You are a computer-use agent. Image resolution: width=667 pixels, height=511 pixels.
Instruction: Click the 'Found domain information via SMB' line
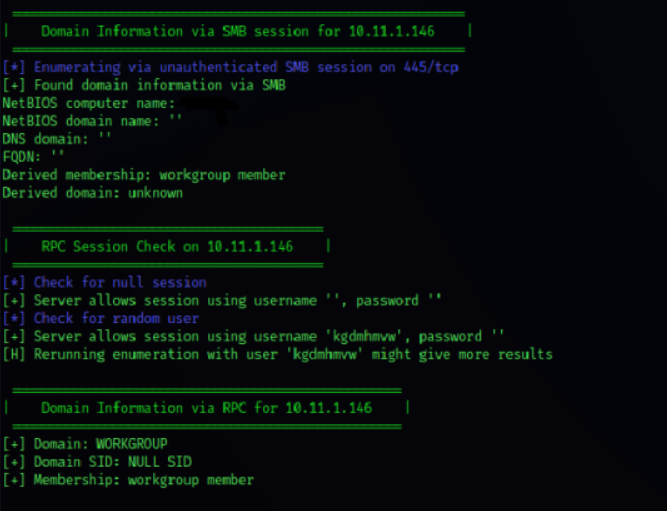click(144, 85)
